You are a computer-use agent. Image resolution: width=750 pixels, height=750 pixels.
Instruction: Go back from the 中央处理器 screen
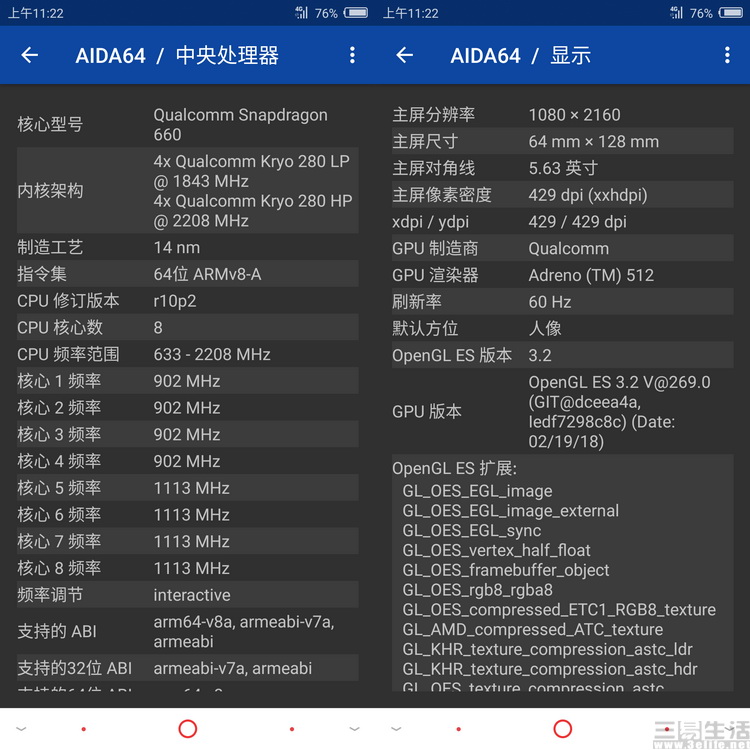(30, 55)
